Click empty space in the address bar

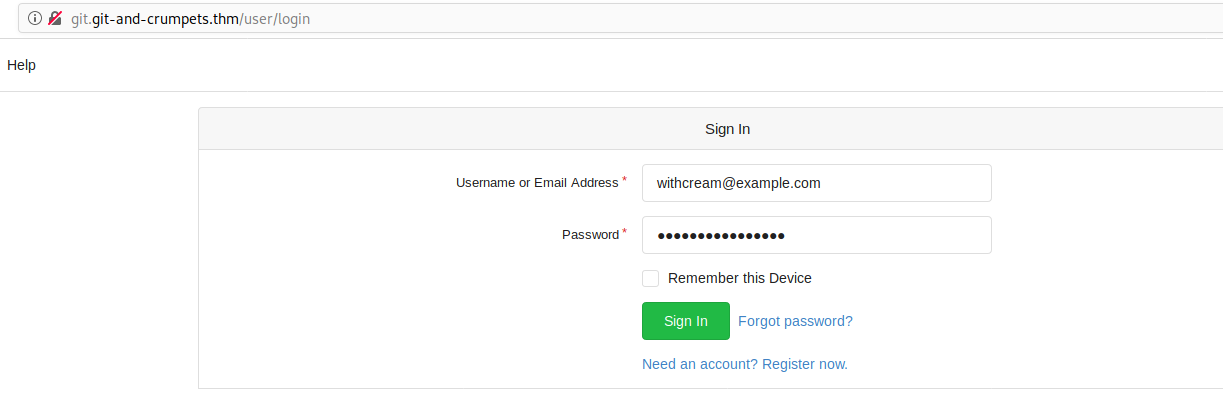760,19
